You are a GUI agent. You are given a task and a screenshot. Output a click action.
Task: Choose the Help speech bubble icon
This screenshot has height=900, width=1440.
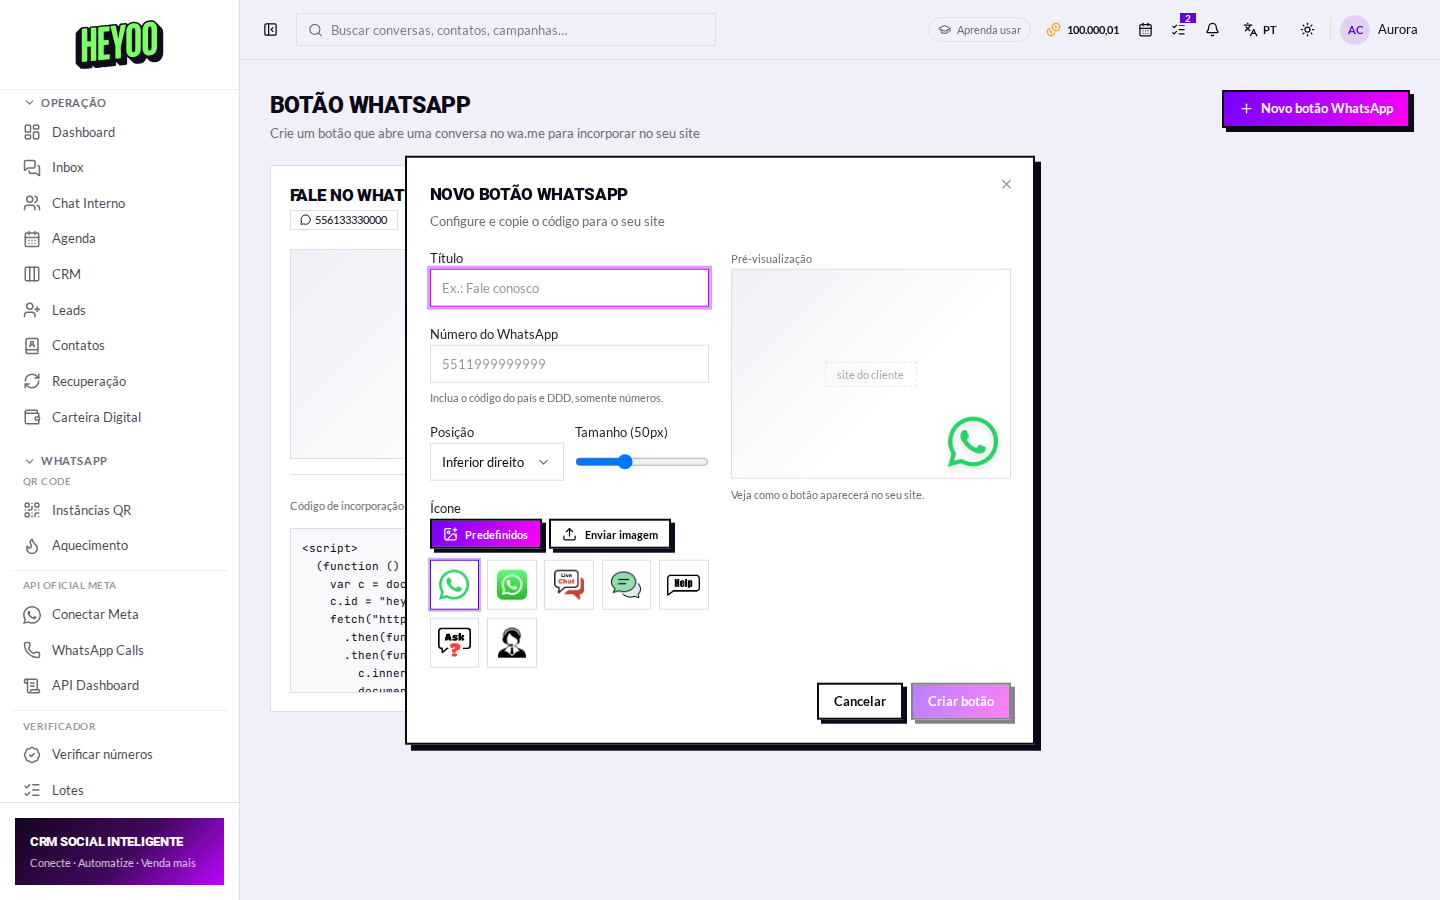[x=684, y=585]
